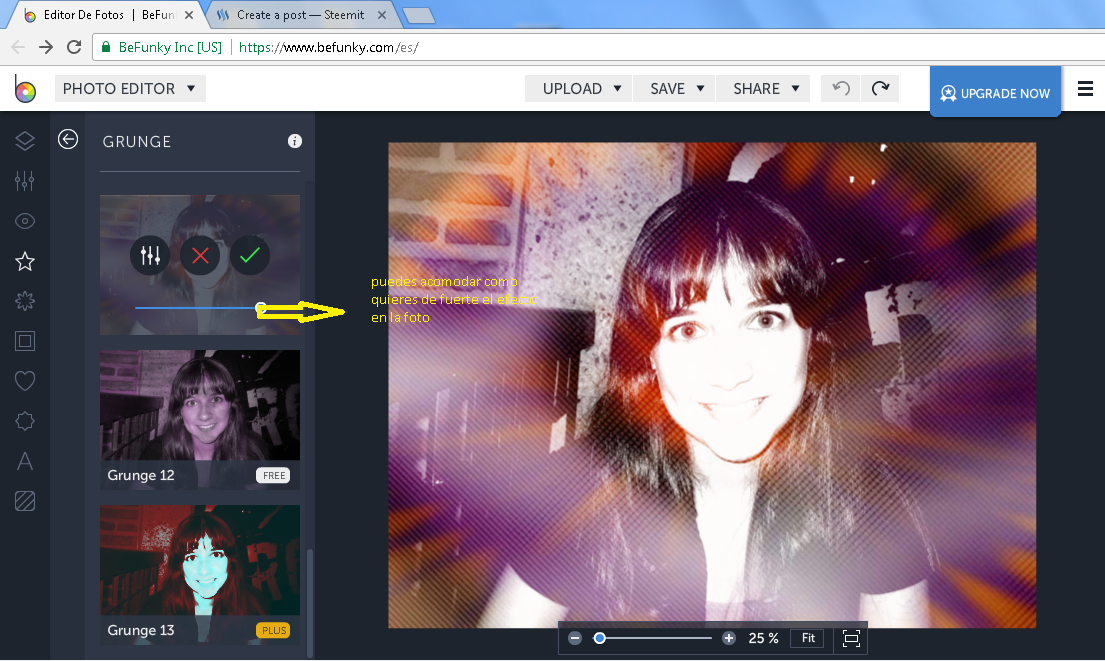
Task: Open the Frames square icon
Action: (25, 341)
